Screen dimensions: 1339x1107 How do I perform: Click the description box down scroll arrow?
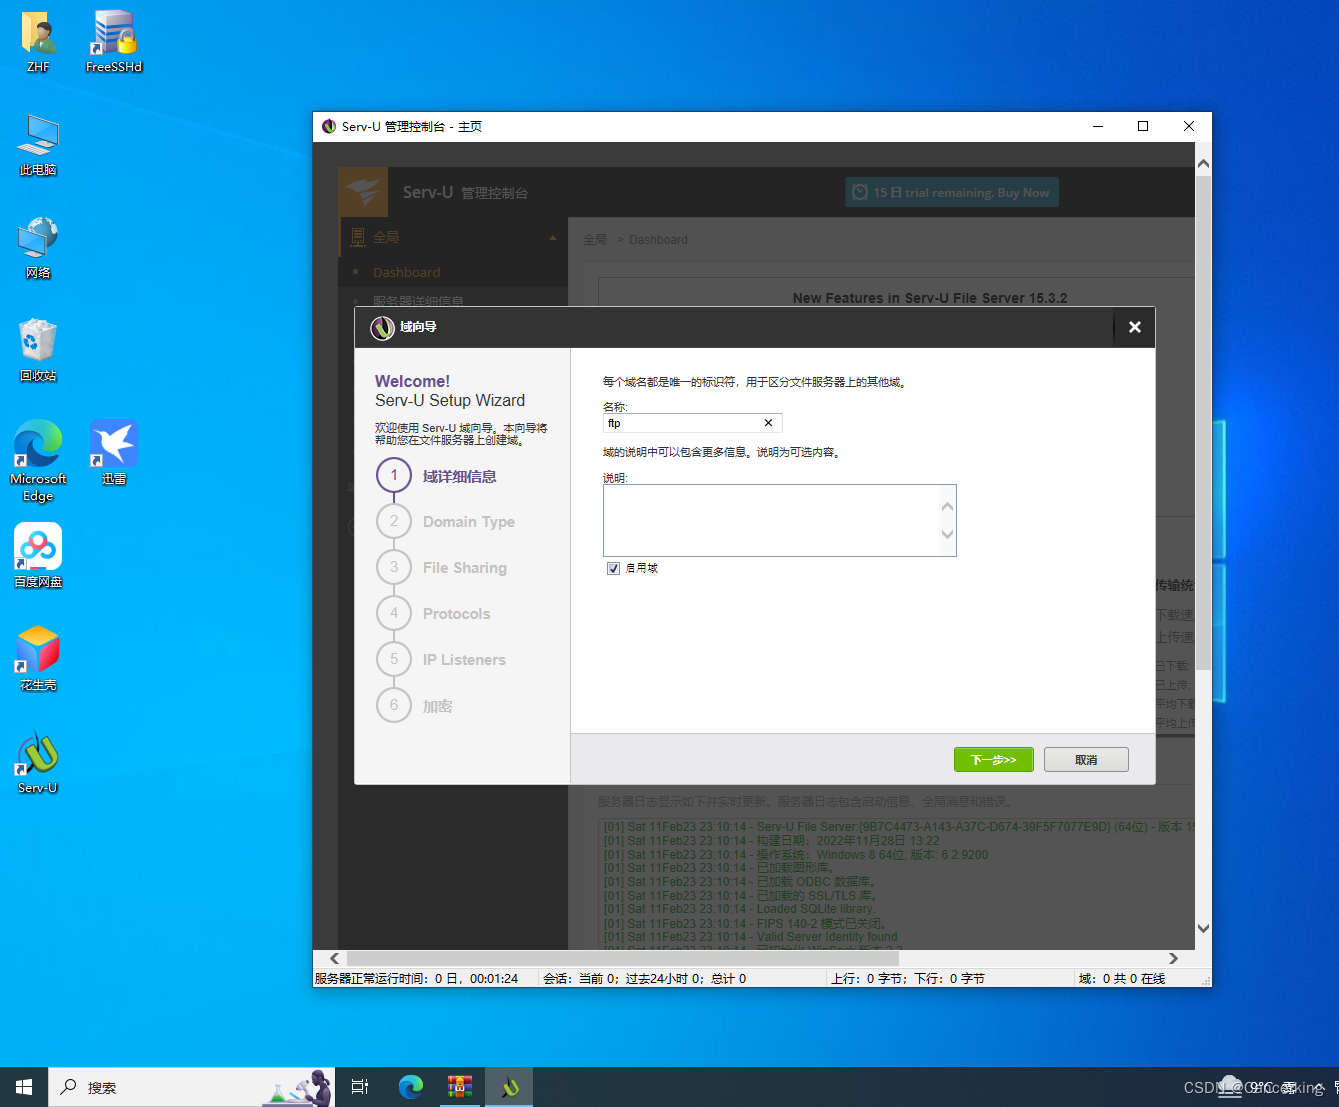[x=948, y=534]
